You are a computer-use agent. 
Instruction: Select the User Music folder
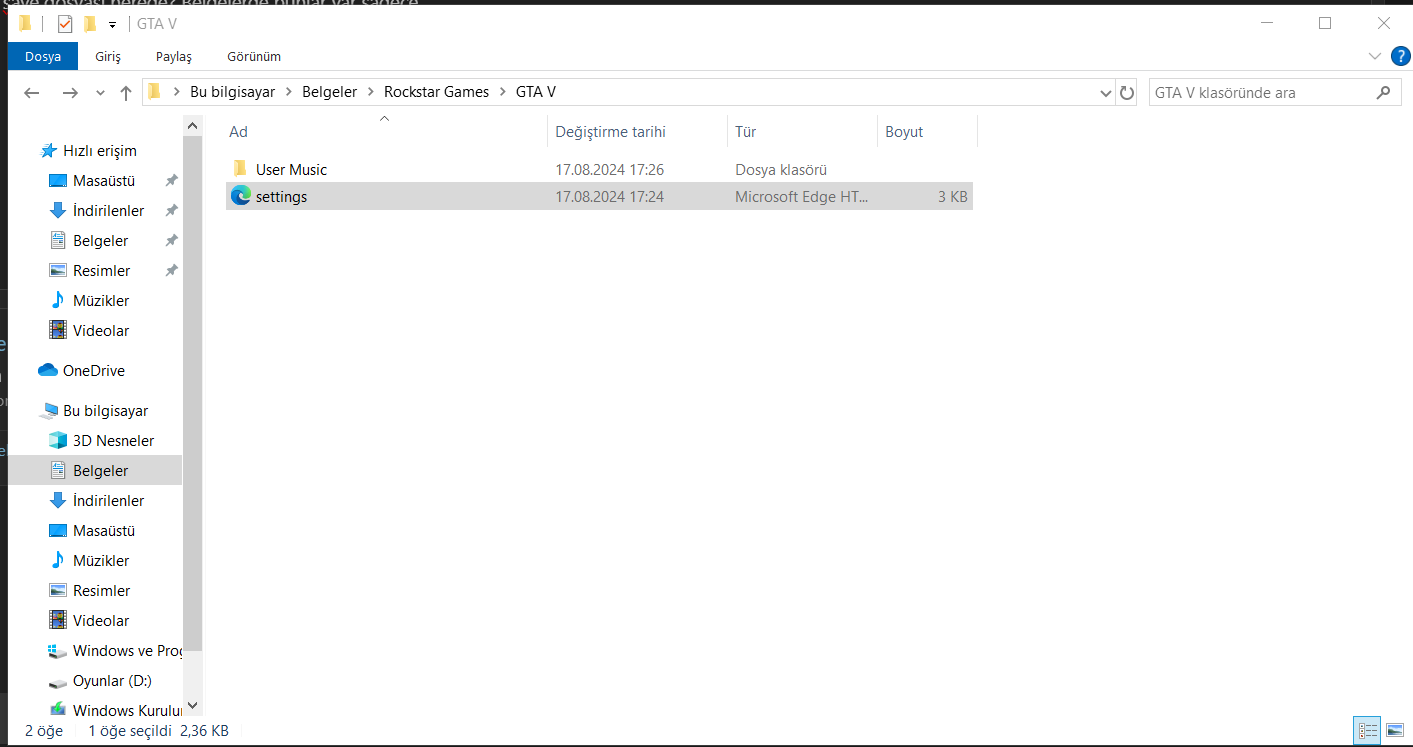(x=599, y=170)
